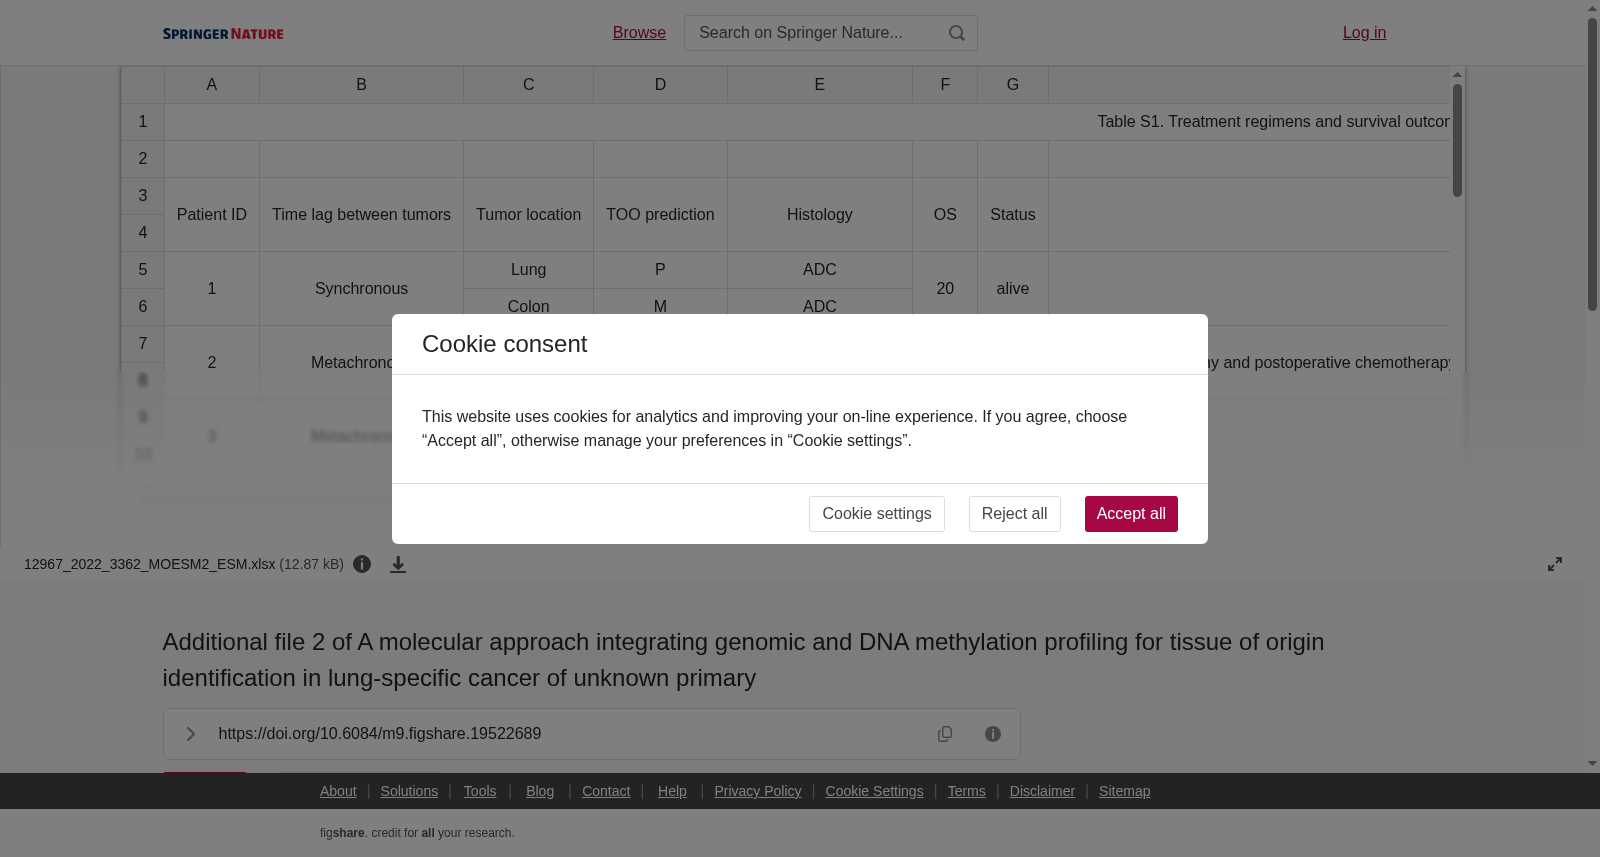Accept all cookies
Screen dimensions: 1600x857
tap(1131, 514)
